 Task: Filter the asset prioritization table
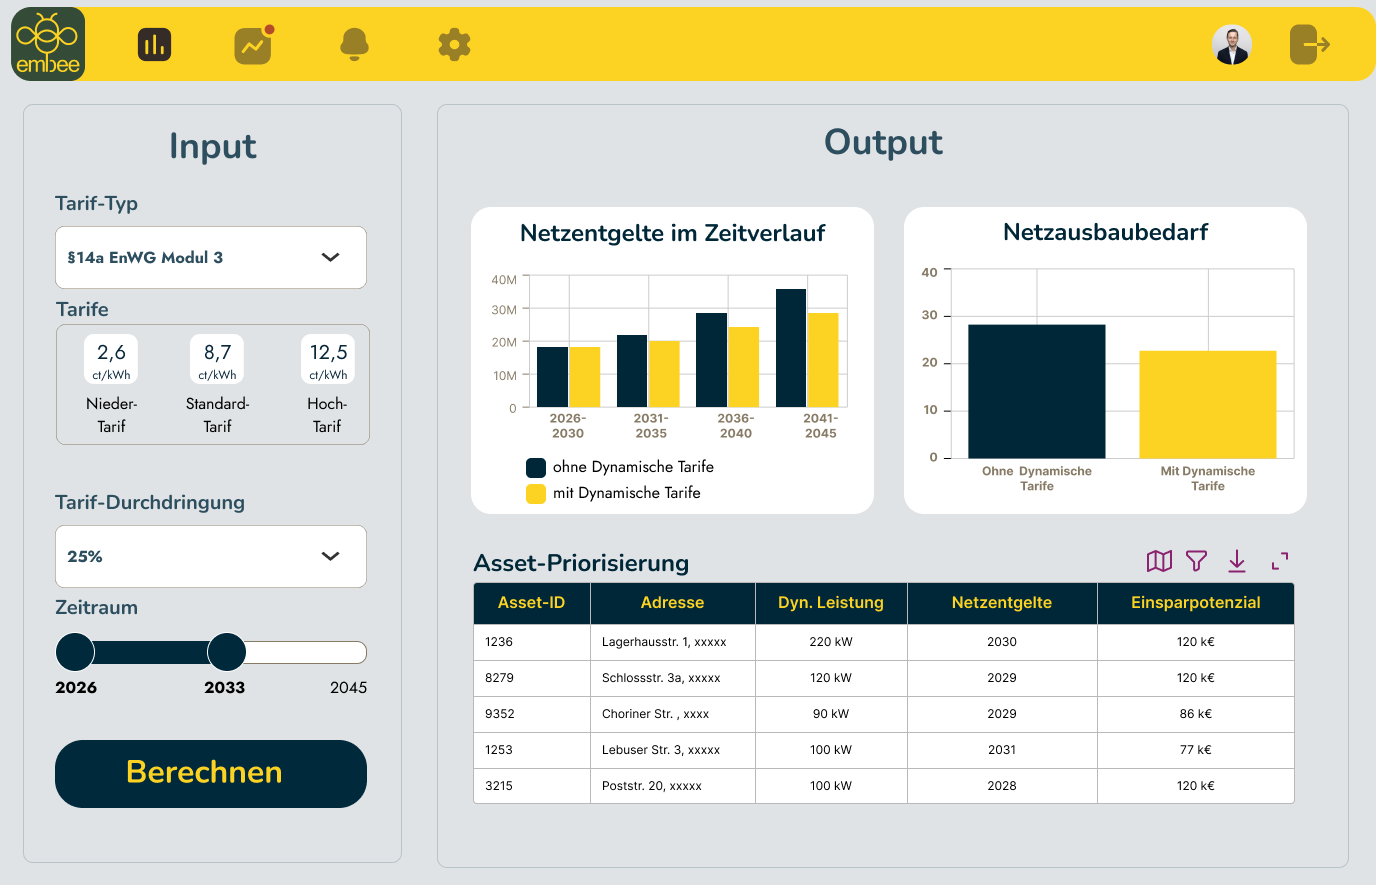(x=1196, y=561)
